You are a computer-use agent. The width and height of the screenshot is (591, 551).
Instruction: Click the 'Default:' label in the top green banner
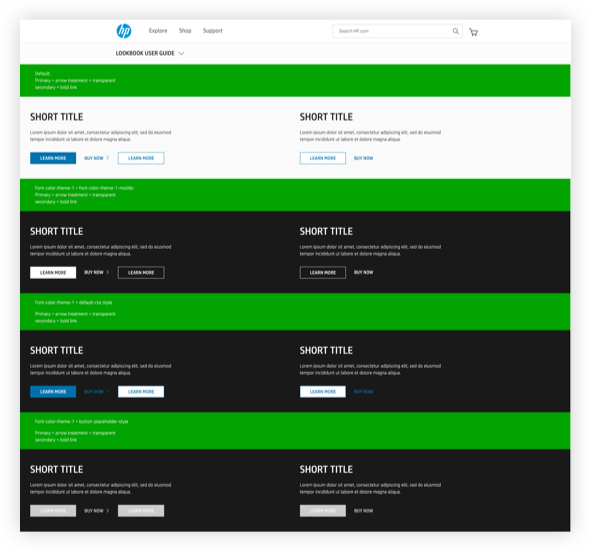click(43, 73)
